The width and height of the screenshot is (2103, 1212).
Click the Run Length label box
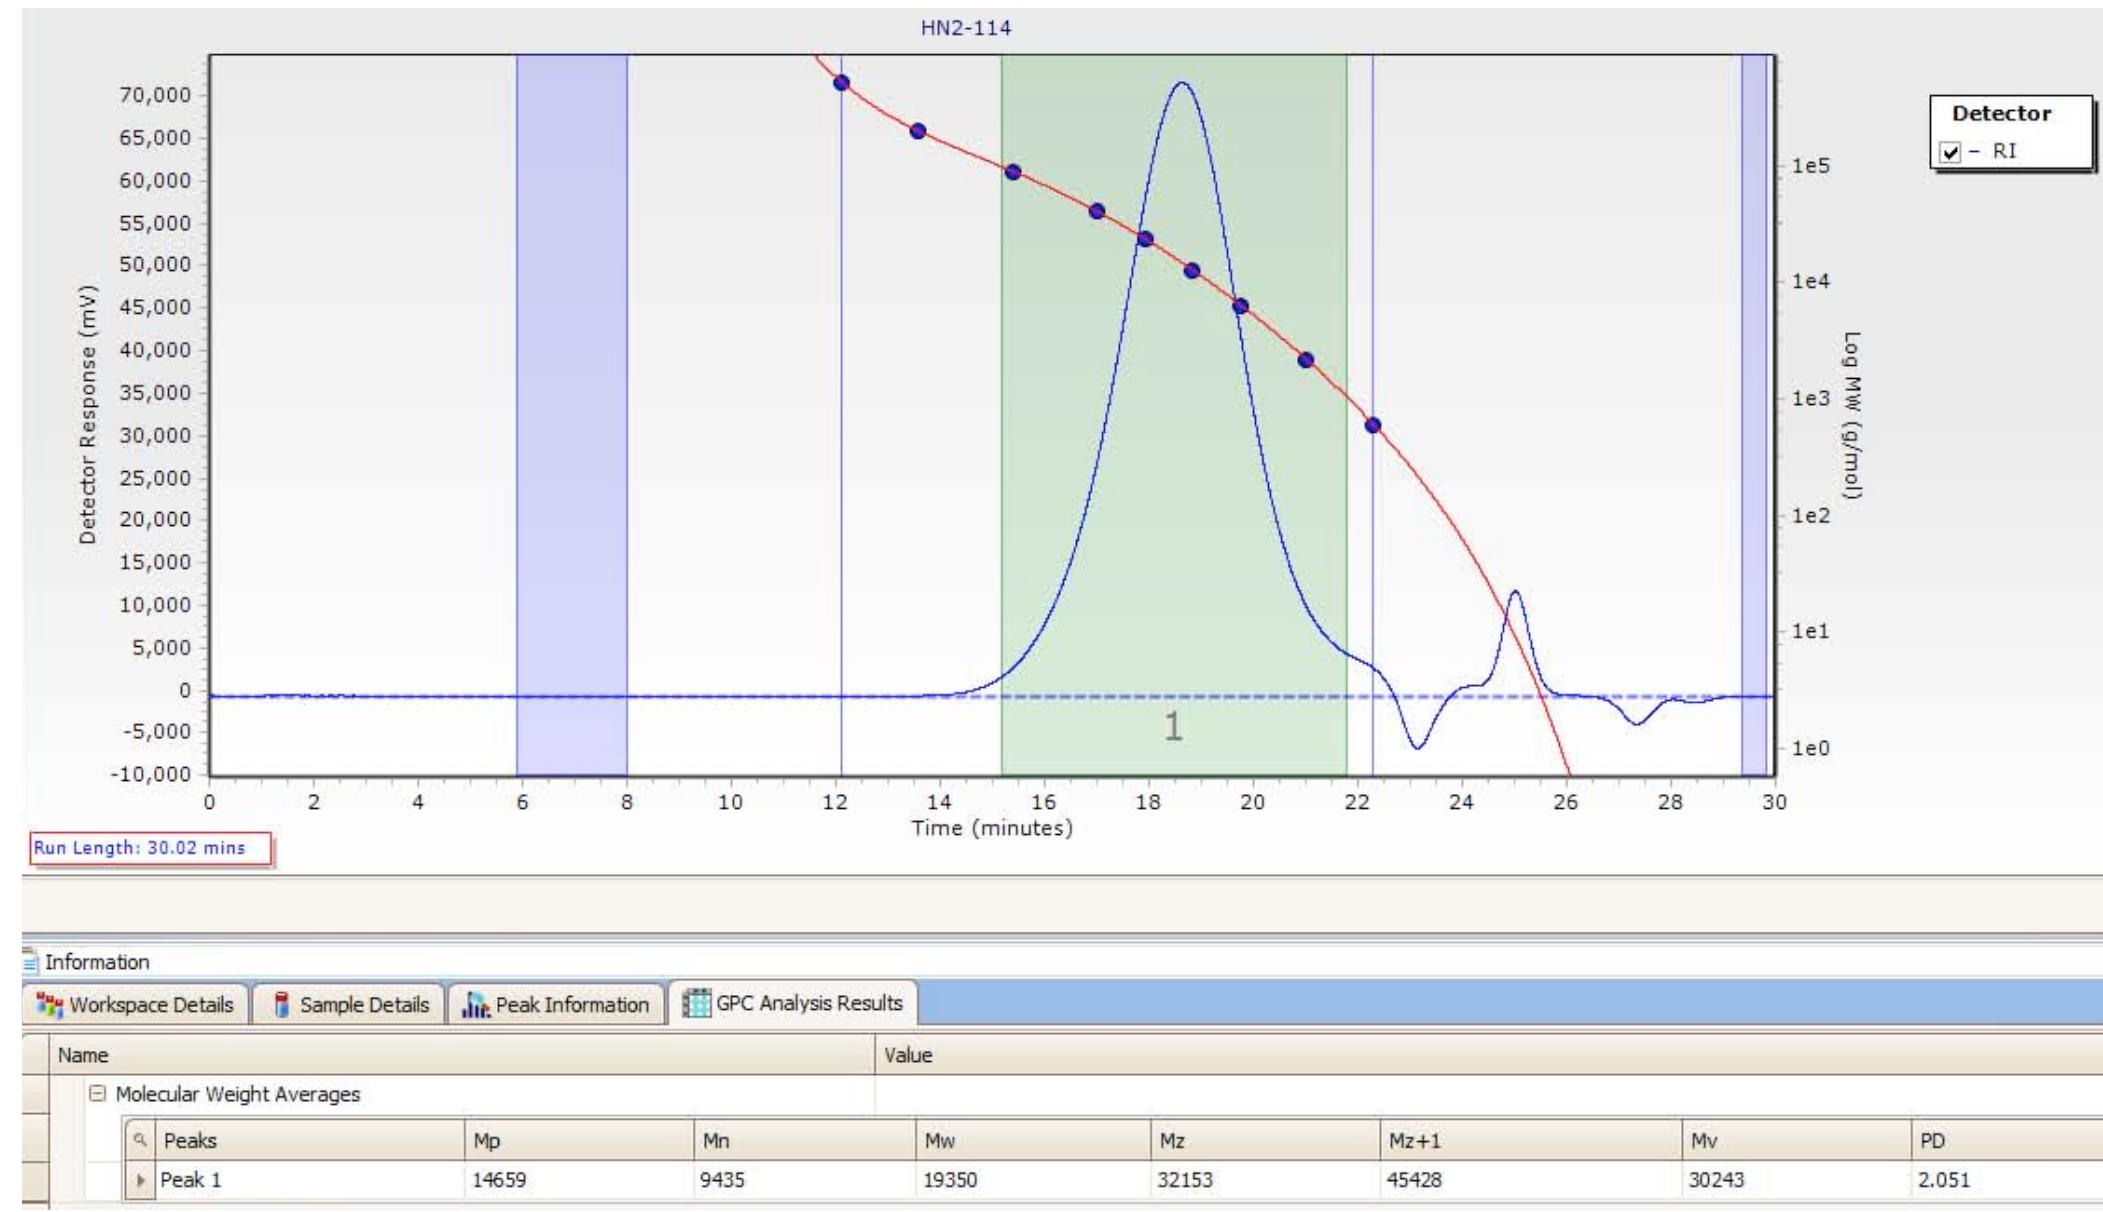(151, 848)
